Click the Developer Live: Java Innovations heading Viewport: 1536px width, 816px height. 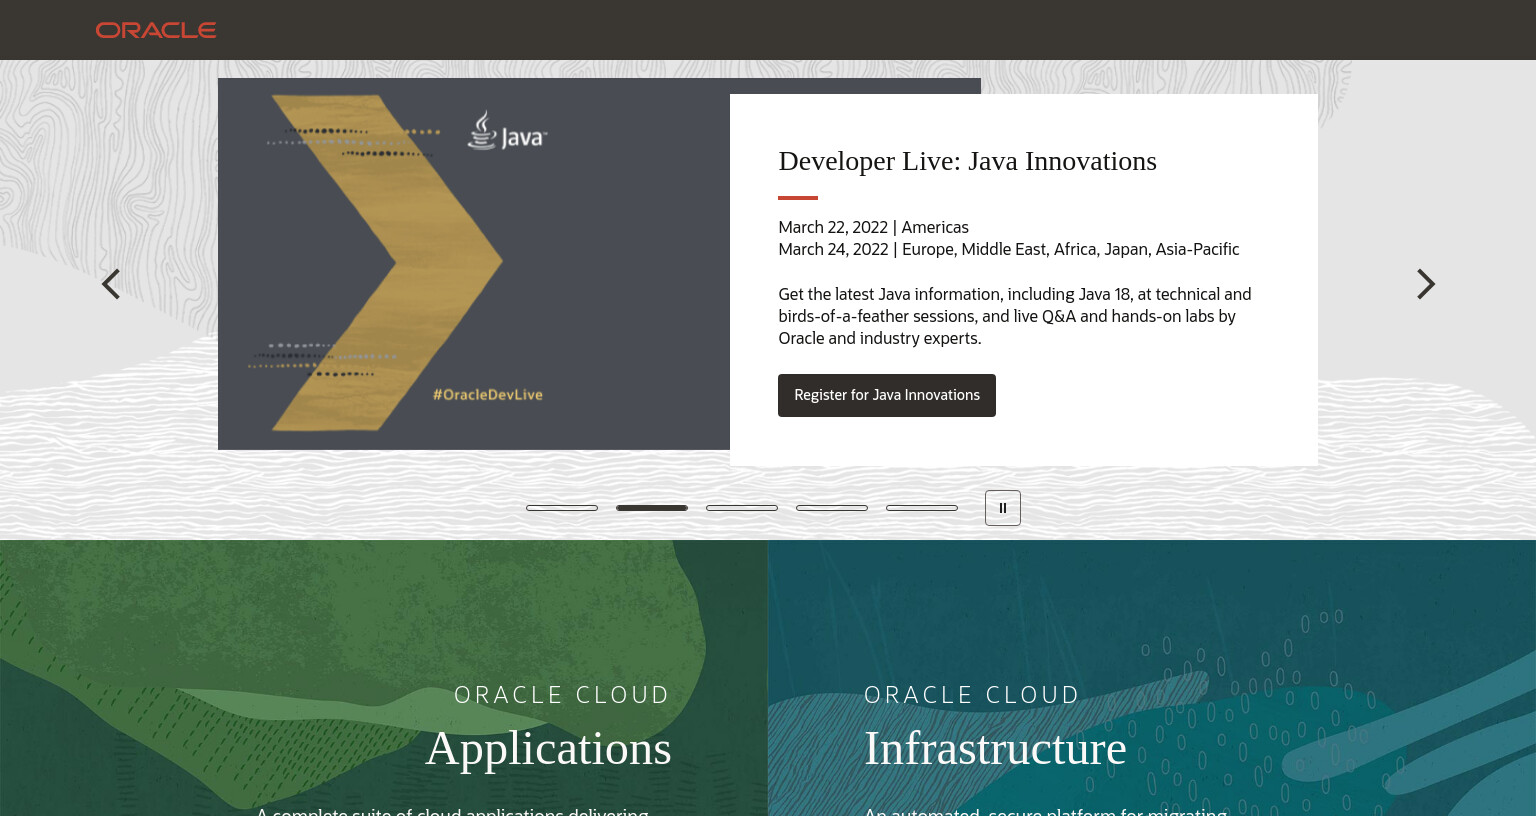click(x=967, y=161)
